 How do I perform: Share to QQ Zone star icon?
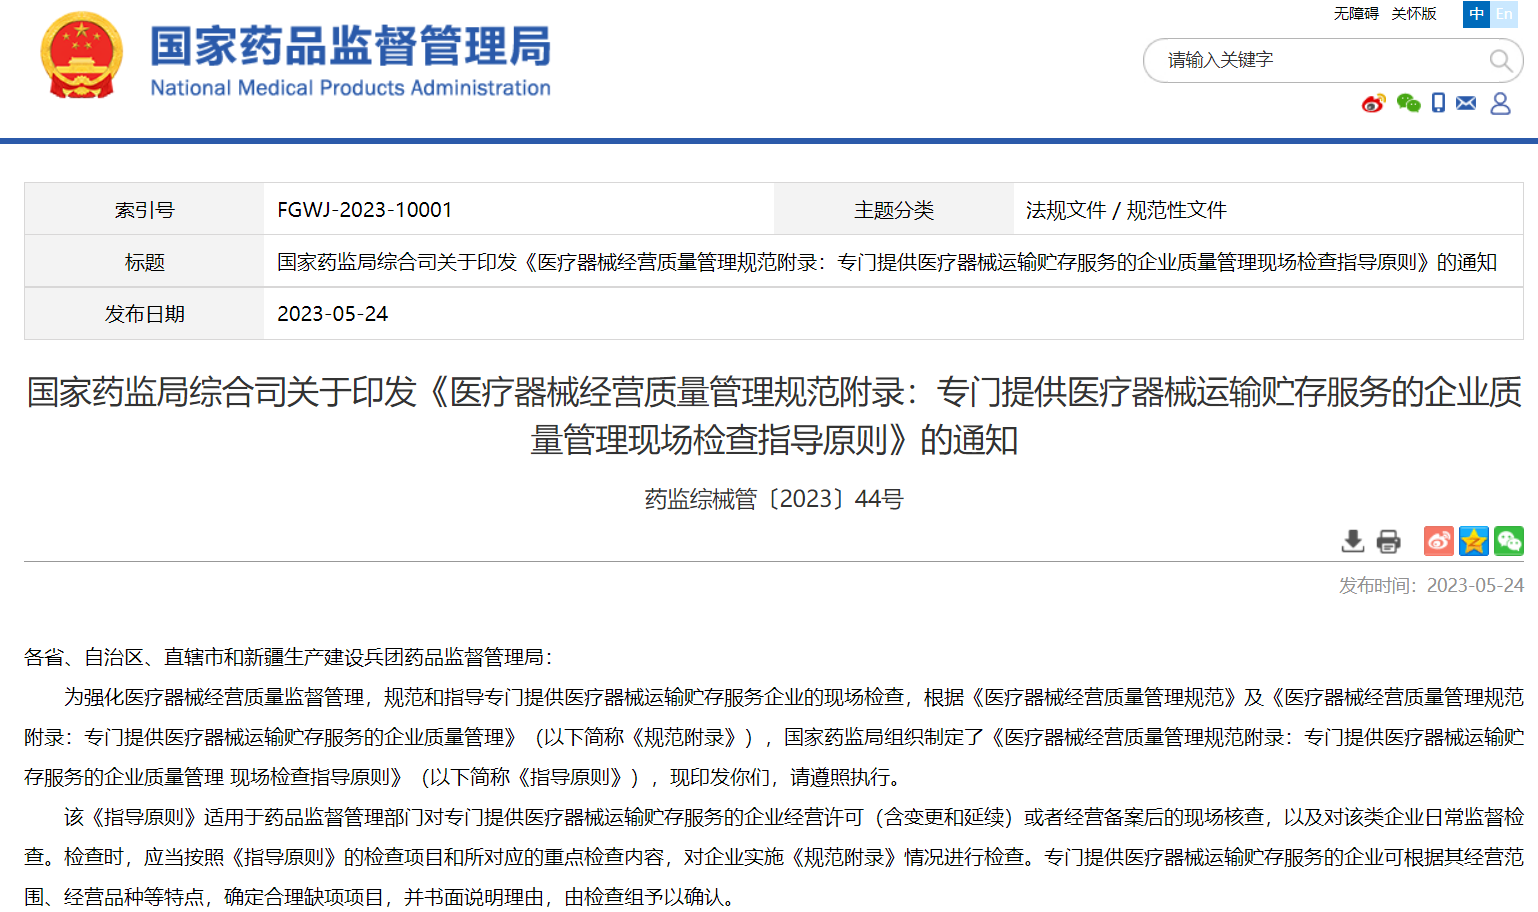coord(1473,541)
